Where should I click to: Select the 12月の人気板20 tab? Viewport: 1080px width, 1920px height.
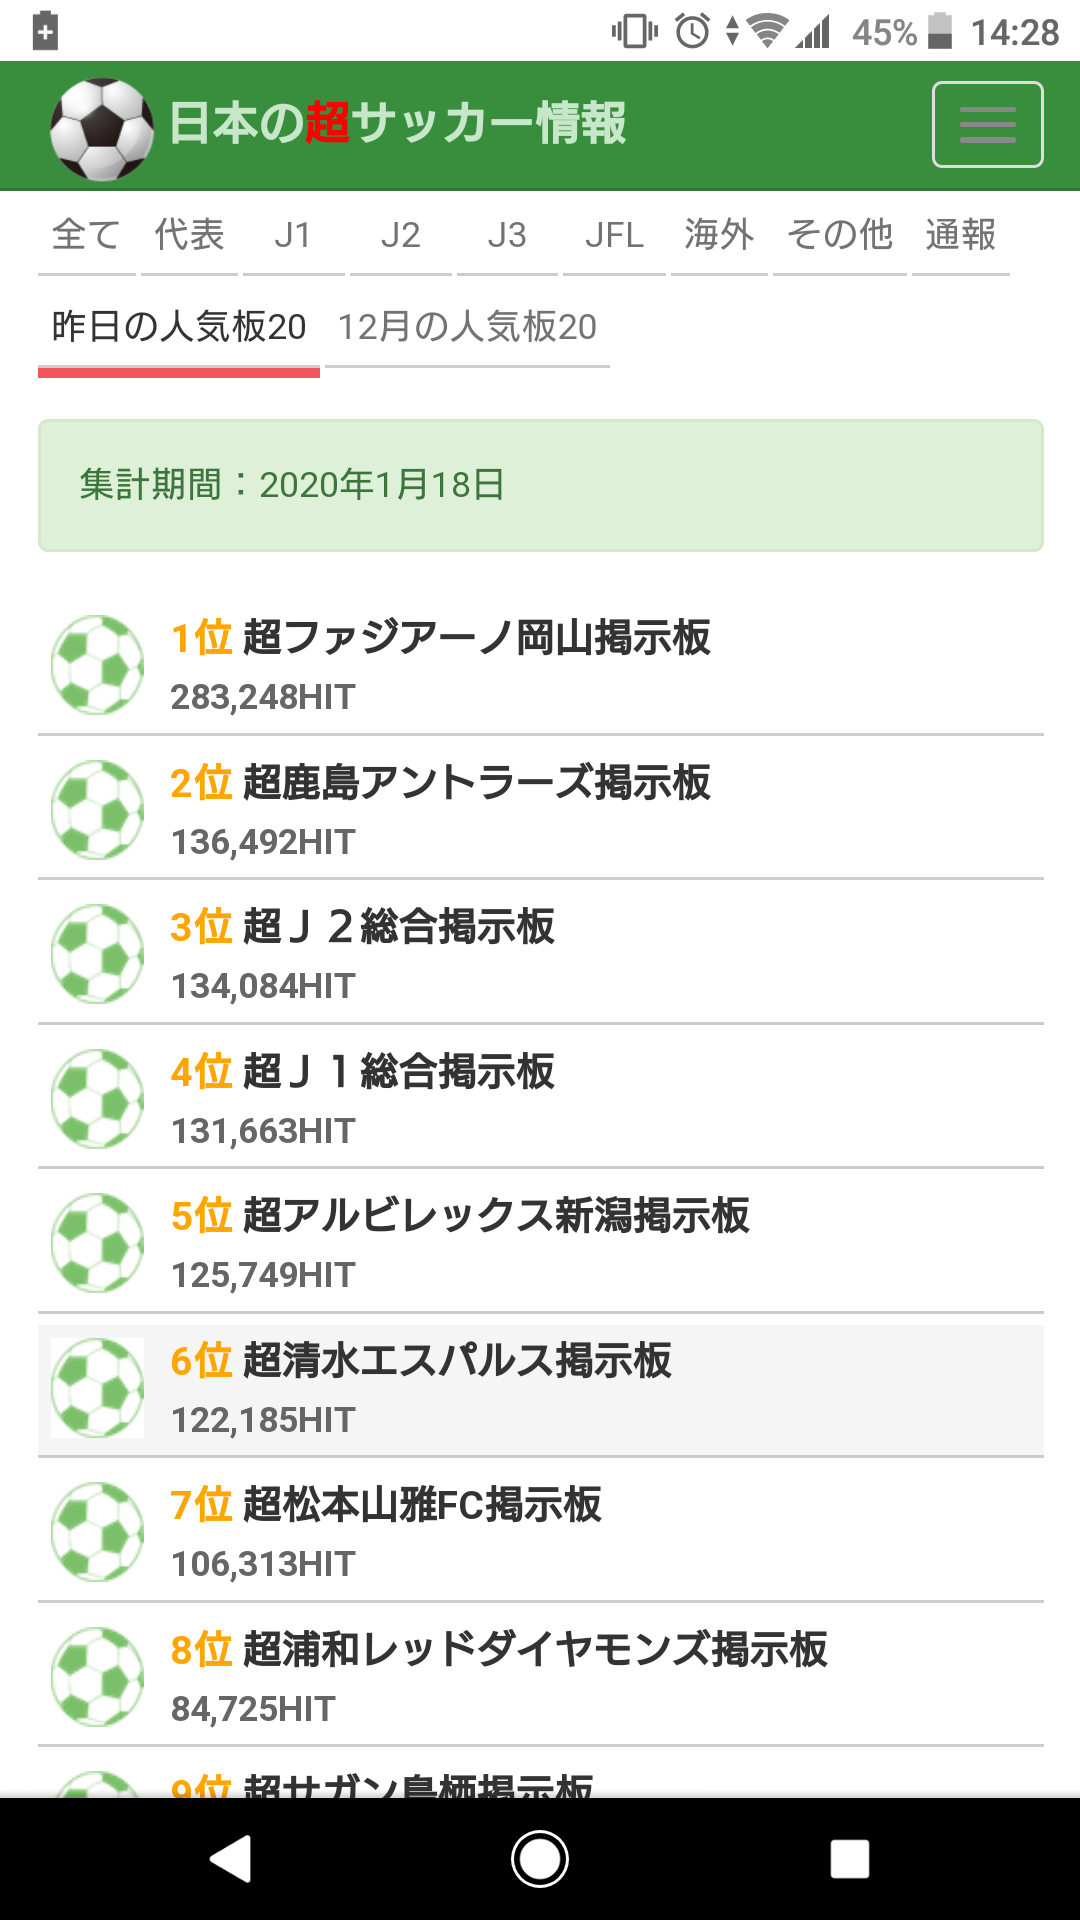[x=467, y=327]
